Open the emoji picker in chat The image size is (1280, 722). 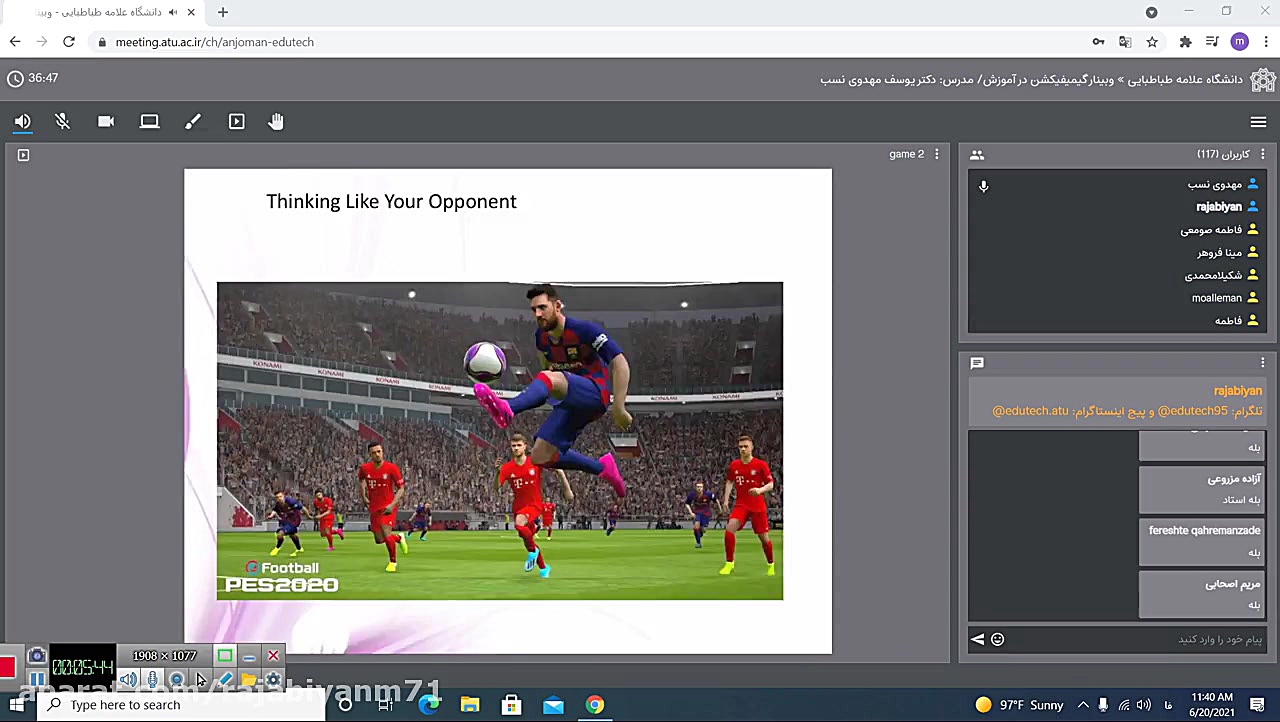tap(997, 639)
